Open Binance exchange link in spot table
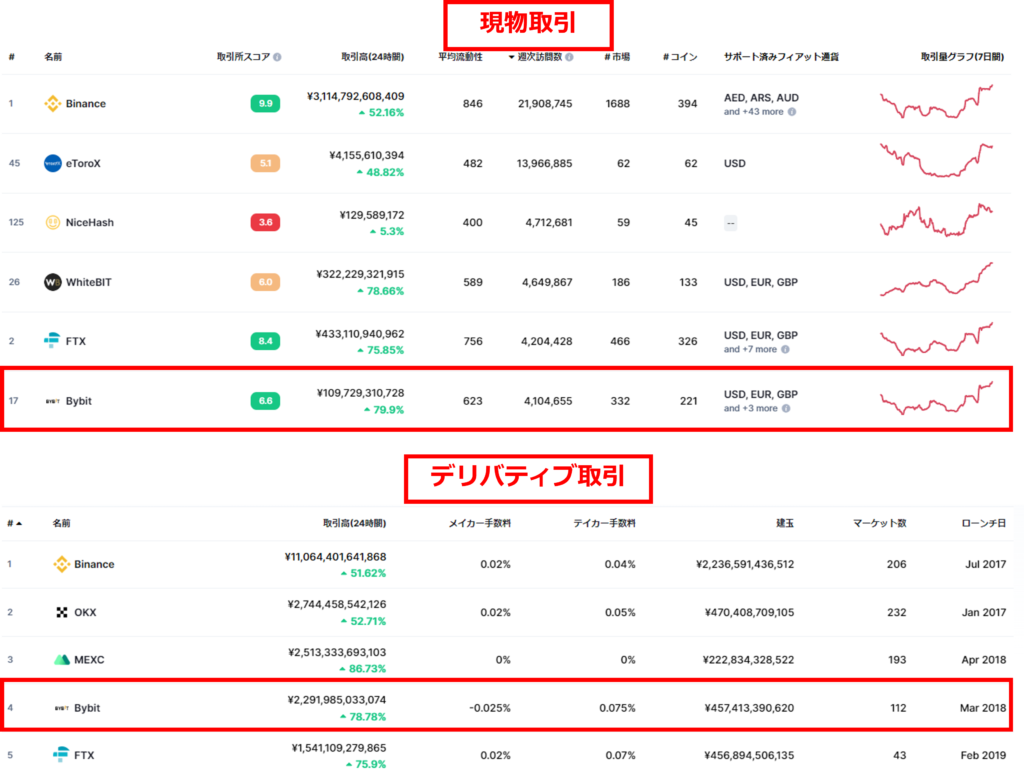This screenshot has height=779, width=1024. (x=86, y=103)
